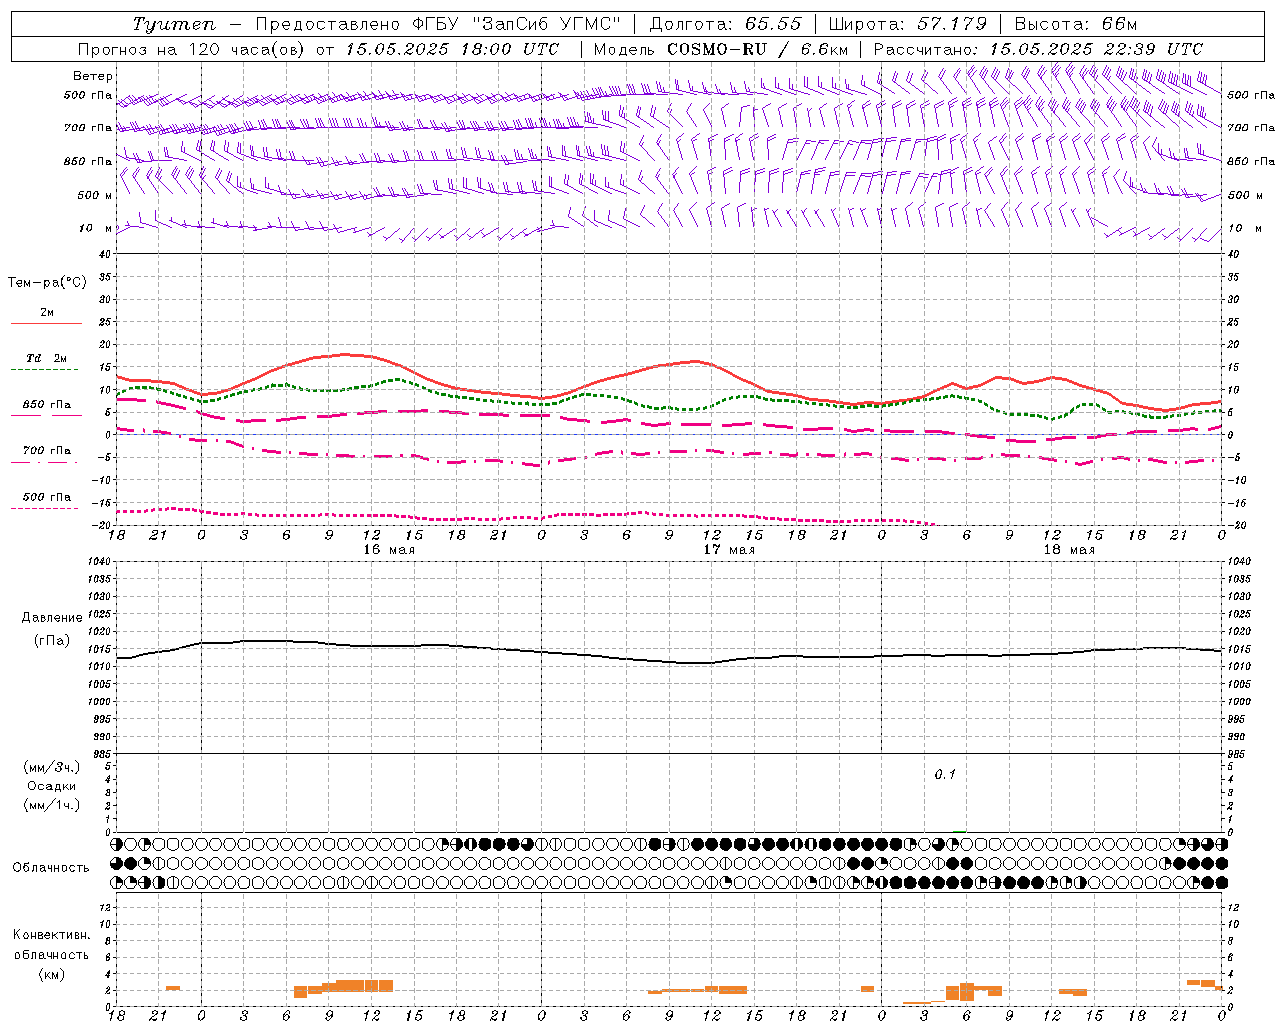Click the 'Широта: 57.179' latitude value

pos(908,24)
